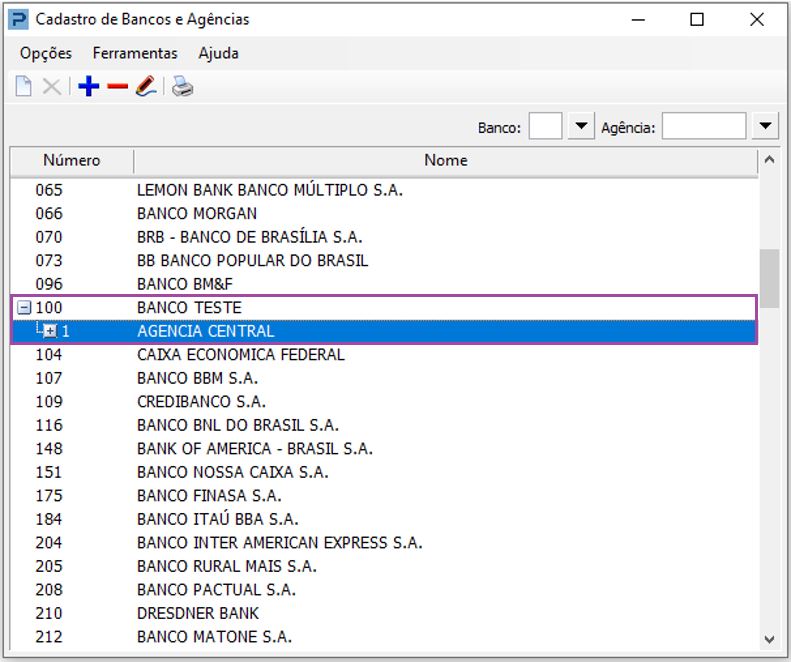Select row BANCO MORGAN
The height and width of the screenshot is (662, 791).
[384, 213]
